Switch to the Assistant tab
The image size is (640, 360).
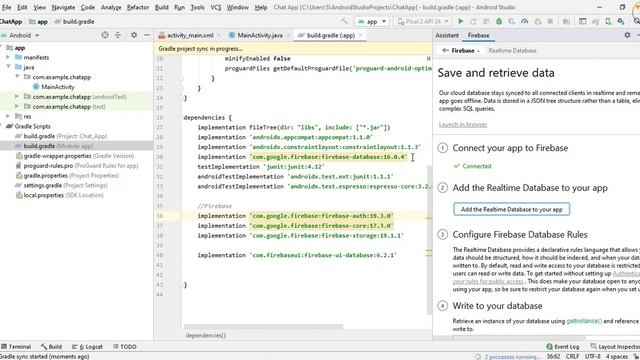pos(447,36)
